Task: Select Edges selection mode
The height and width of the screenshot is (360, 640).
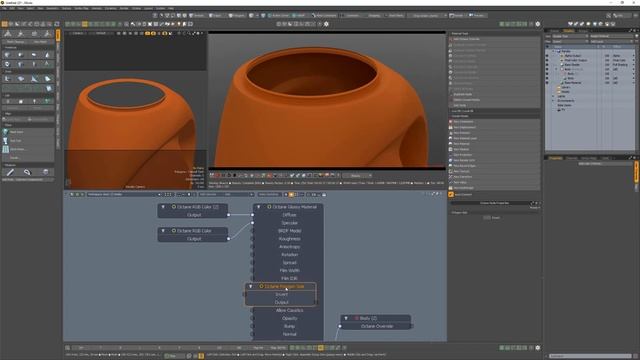Action: 216,16
